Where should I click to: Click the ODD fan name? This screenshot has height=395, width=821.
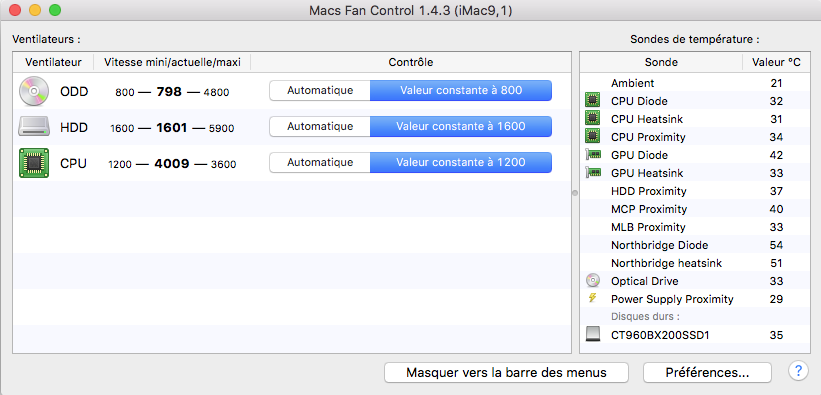74,92
